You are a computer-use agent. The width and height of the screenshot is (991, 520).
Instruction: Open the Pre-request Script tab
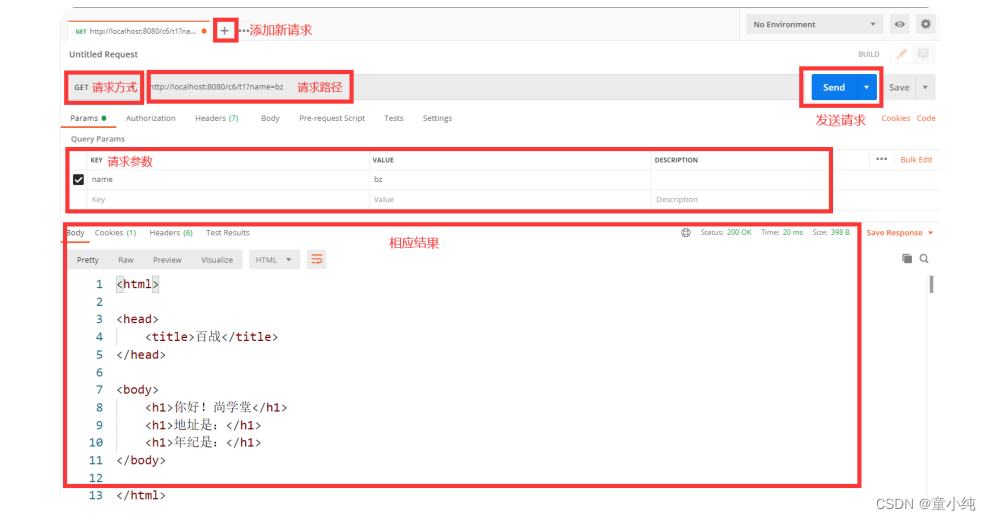coord(332,118)
